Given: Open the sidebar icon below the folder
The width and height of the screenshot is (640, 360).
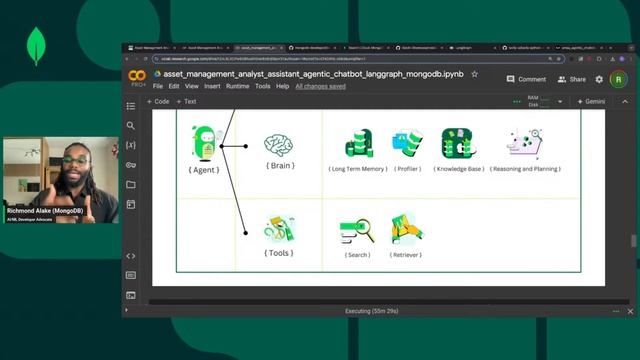Looking at the screenshot, I should (131, 204).
